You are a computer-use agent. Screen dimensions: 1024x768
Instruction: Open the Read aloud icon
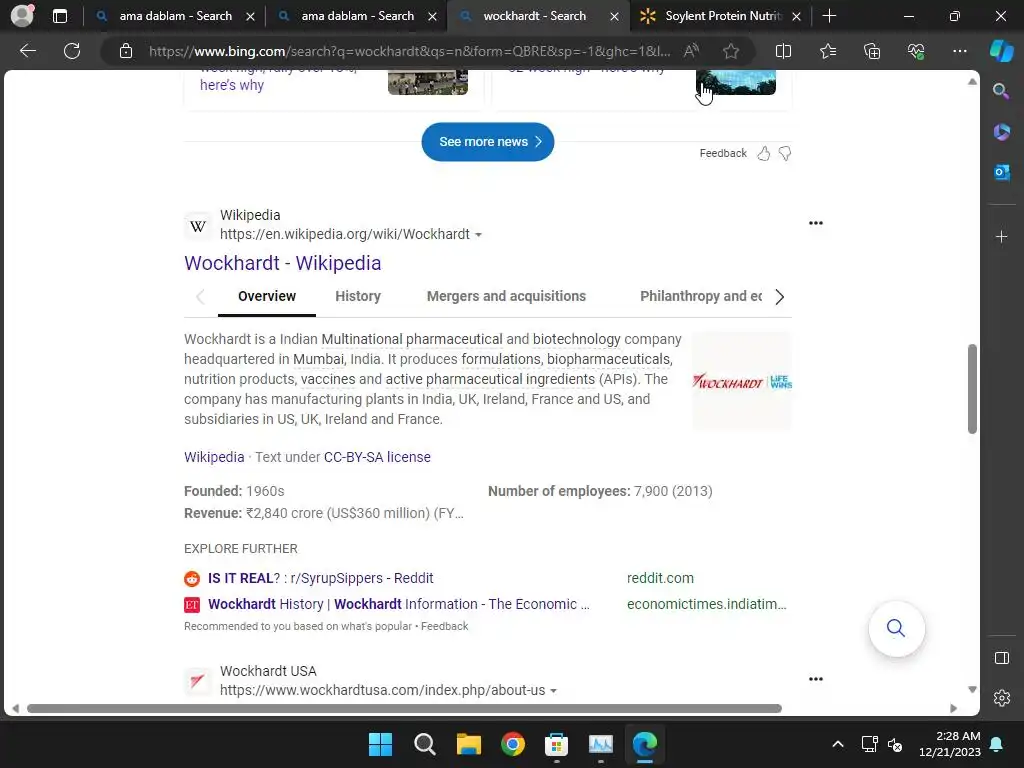point(692,51)
